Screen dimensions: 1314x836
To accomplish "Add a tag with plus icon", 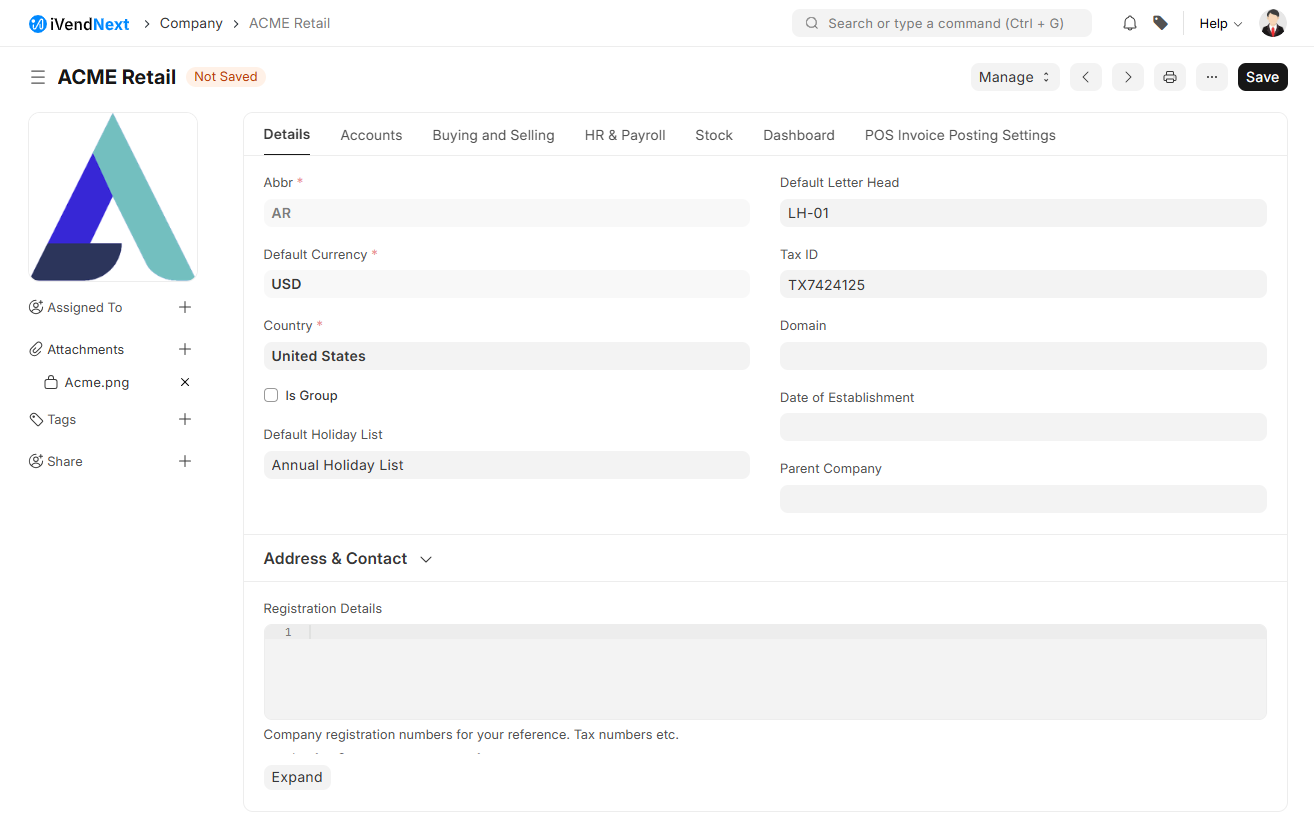I will click(x=185, y=419).
